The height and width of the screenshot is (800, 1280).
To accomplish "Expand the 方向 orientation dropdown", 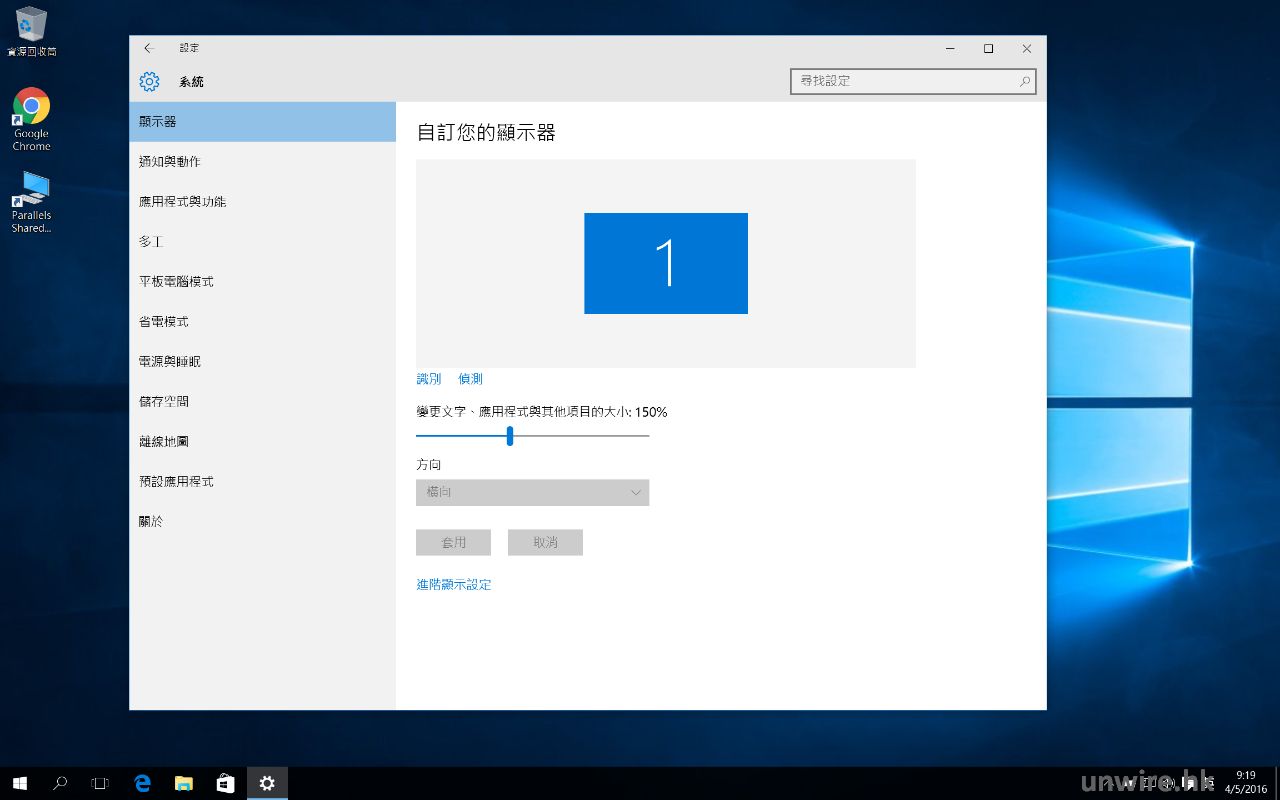I will point(532,493).
